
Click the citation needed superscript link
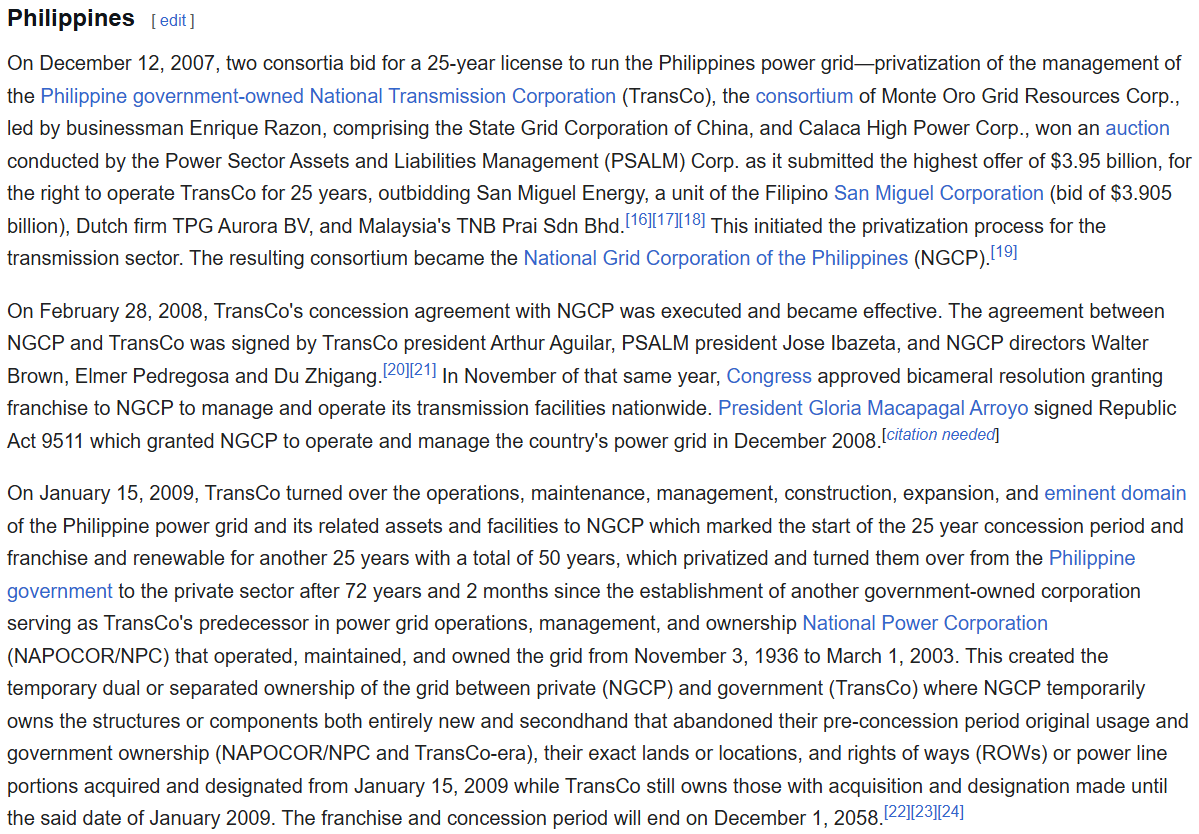click(941, 435)
